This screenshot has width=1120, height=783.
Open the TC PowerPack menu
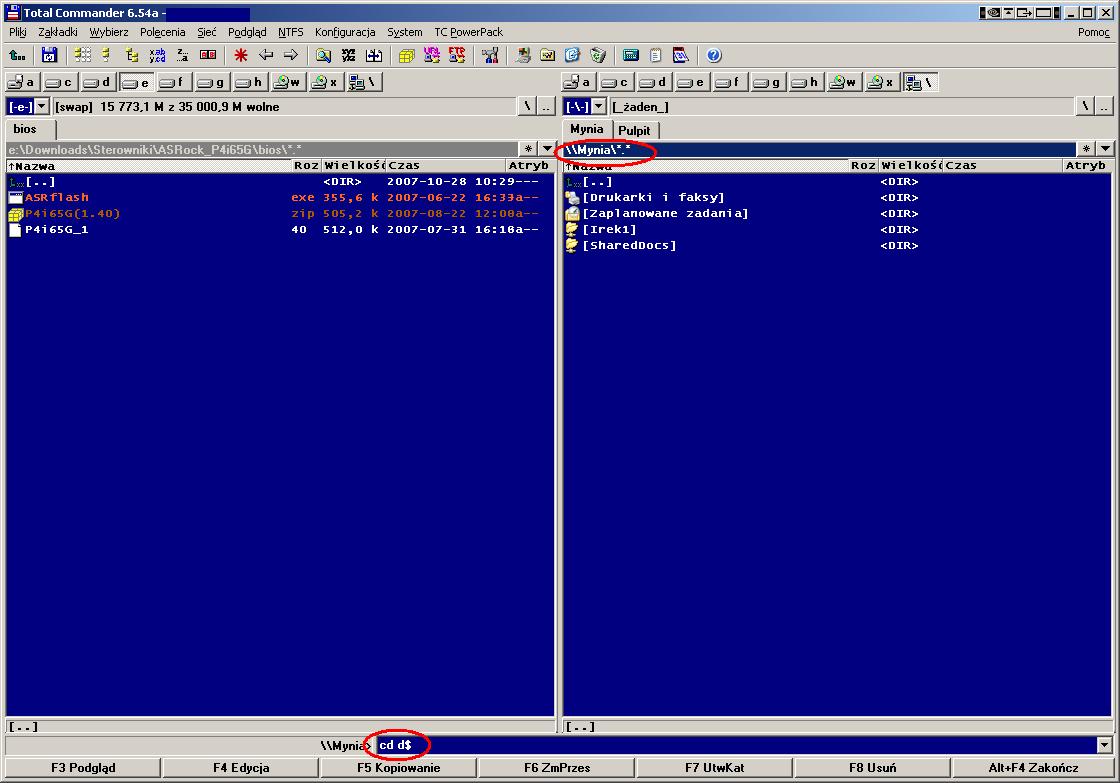[x=469, y=32]
